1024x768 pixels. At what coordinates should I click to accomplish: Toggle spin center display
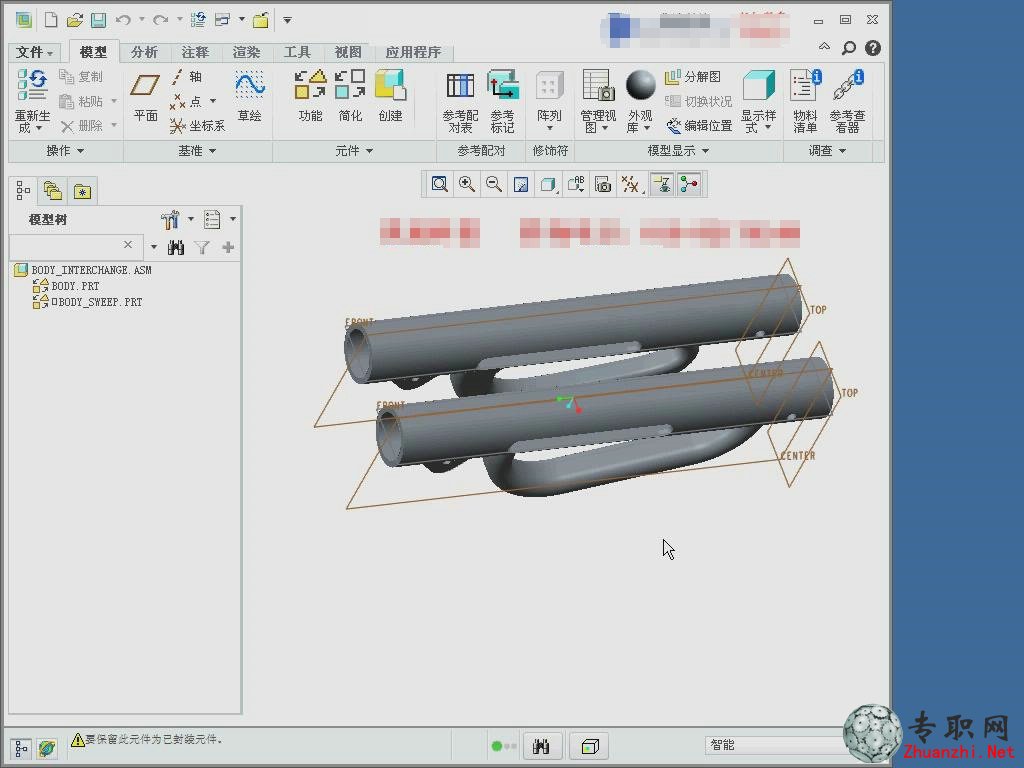[x=689, y=185]
